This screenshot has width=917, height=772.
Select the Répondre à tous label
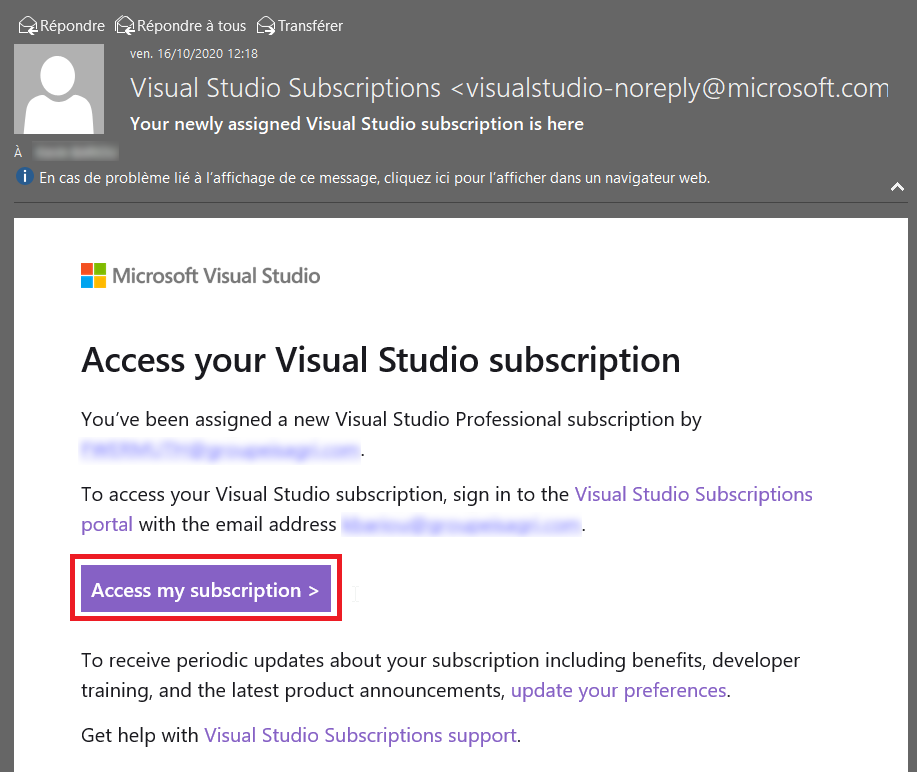pyautogui.click(x=191, y=26)
